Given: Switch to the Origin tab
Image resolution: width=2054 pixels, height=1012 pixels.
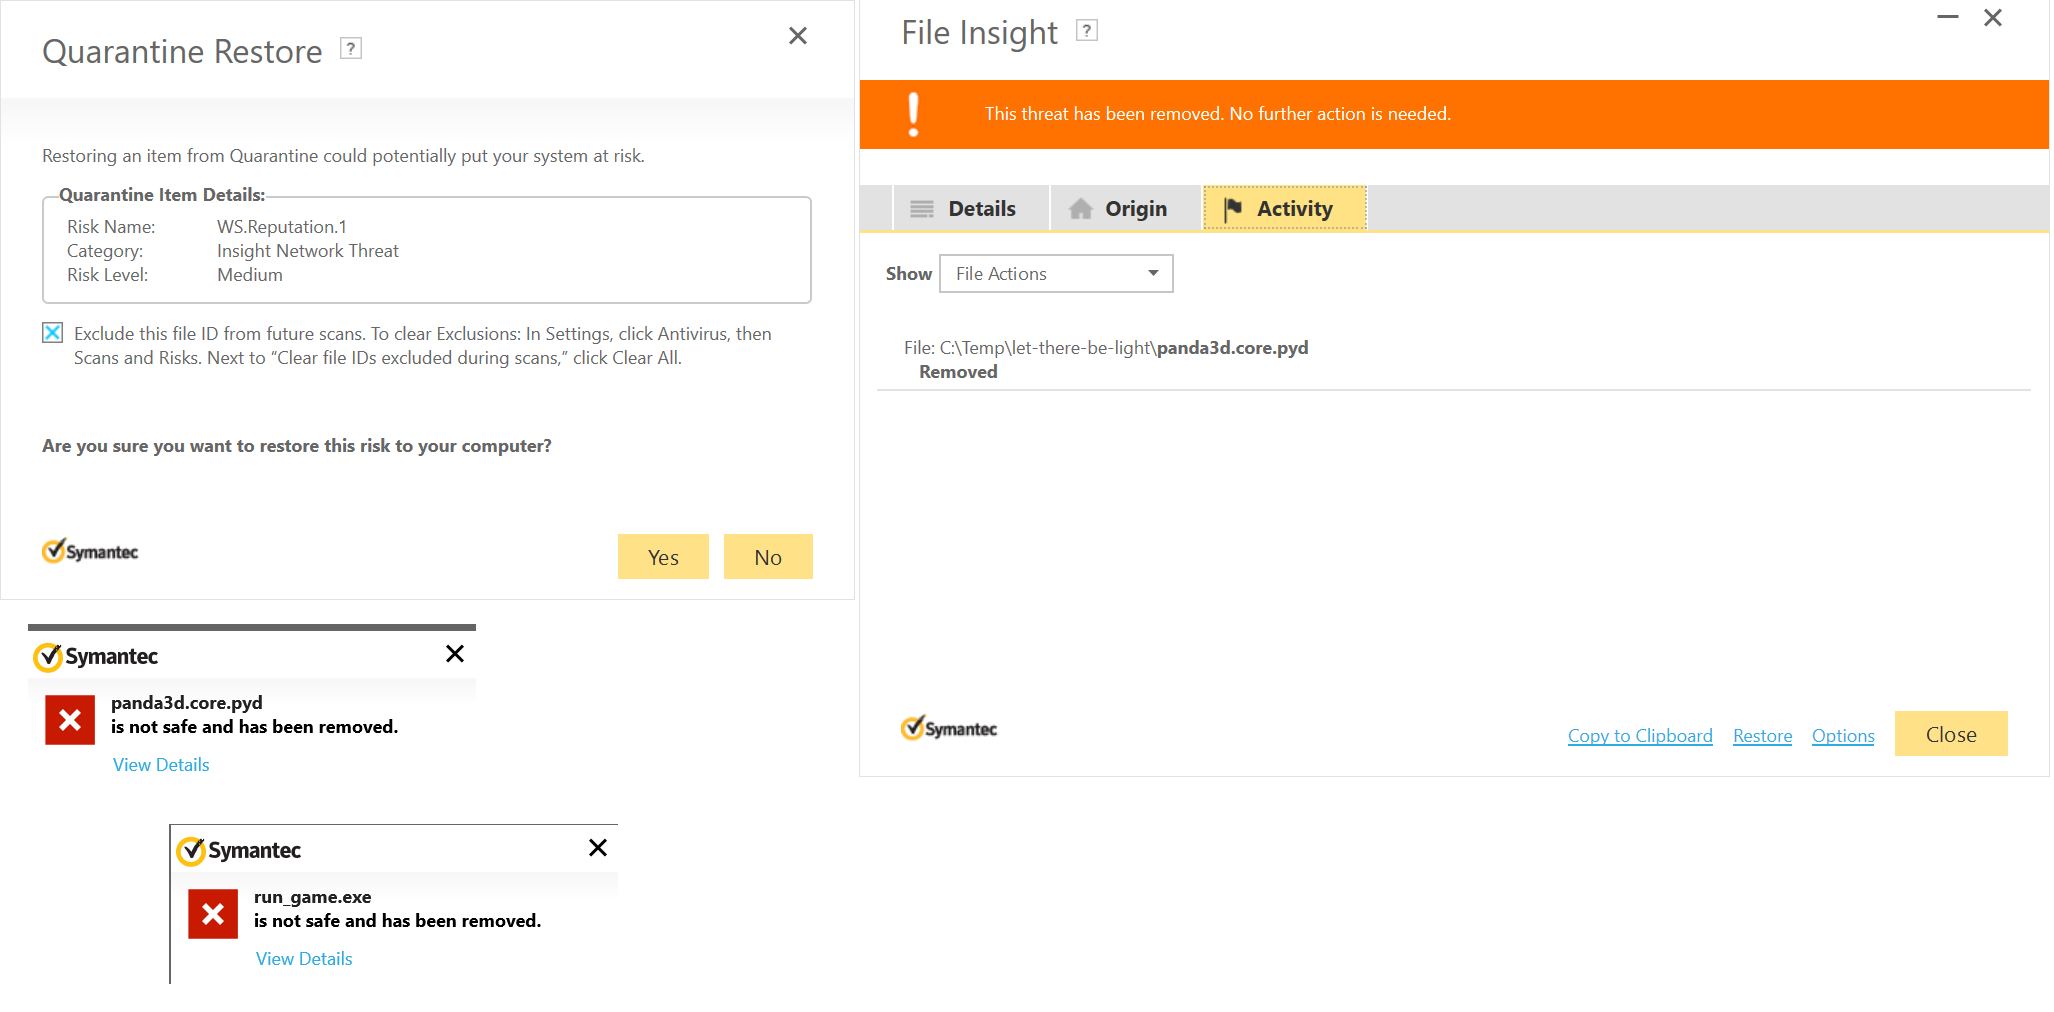Looking at the screenshot, I should (1126, 209).
